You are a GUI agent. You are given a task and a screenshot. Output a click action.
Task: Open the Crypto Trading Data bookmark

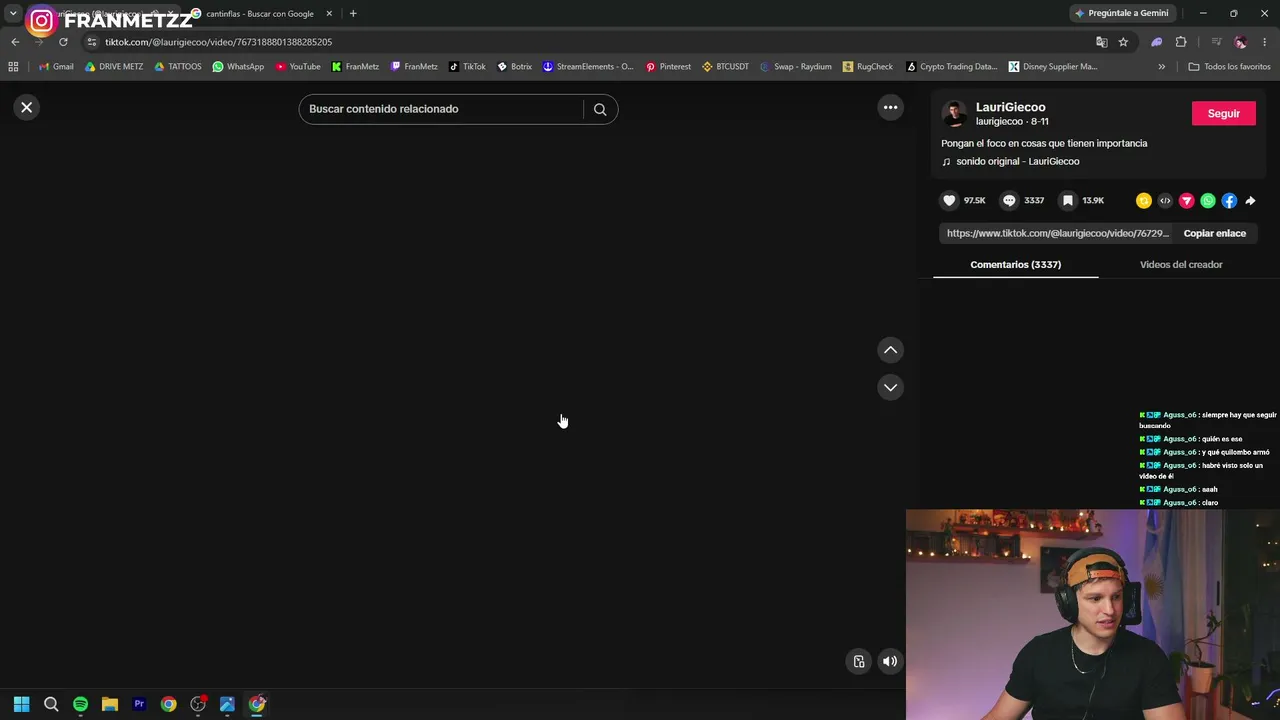click(x=951, y=67)
